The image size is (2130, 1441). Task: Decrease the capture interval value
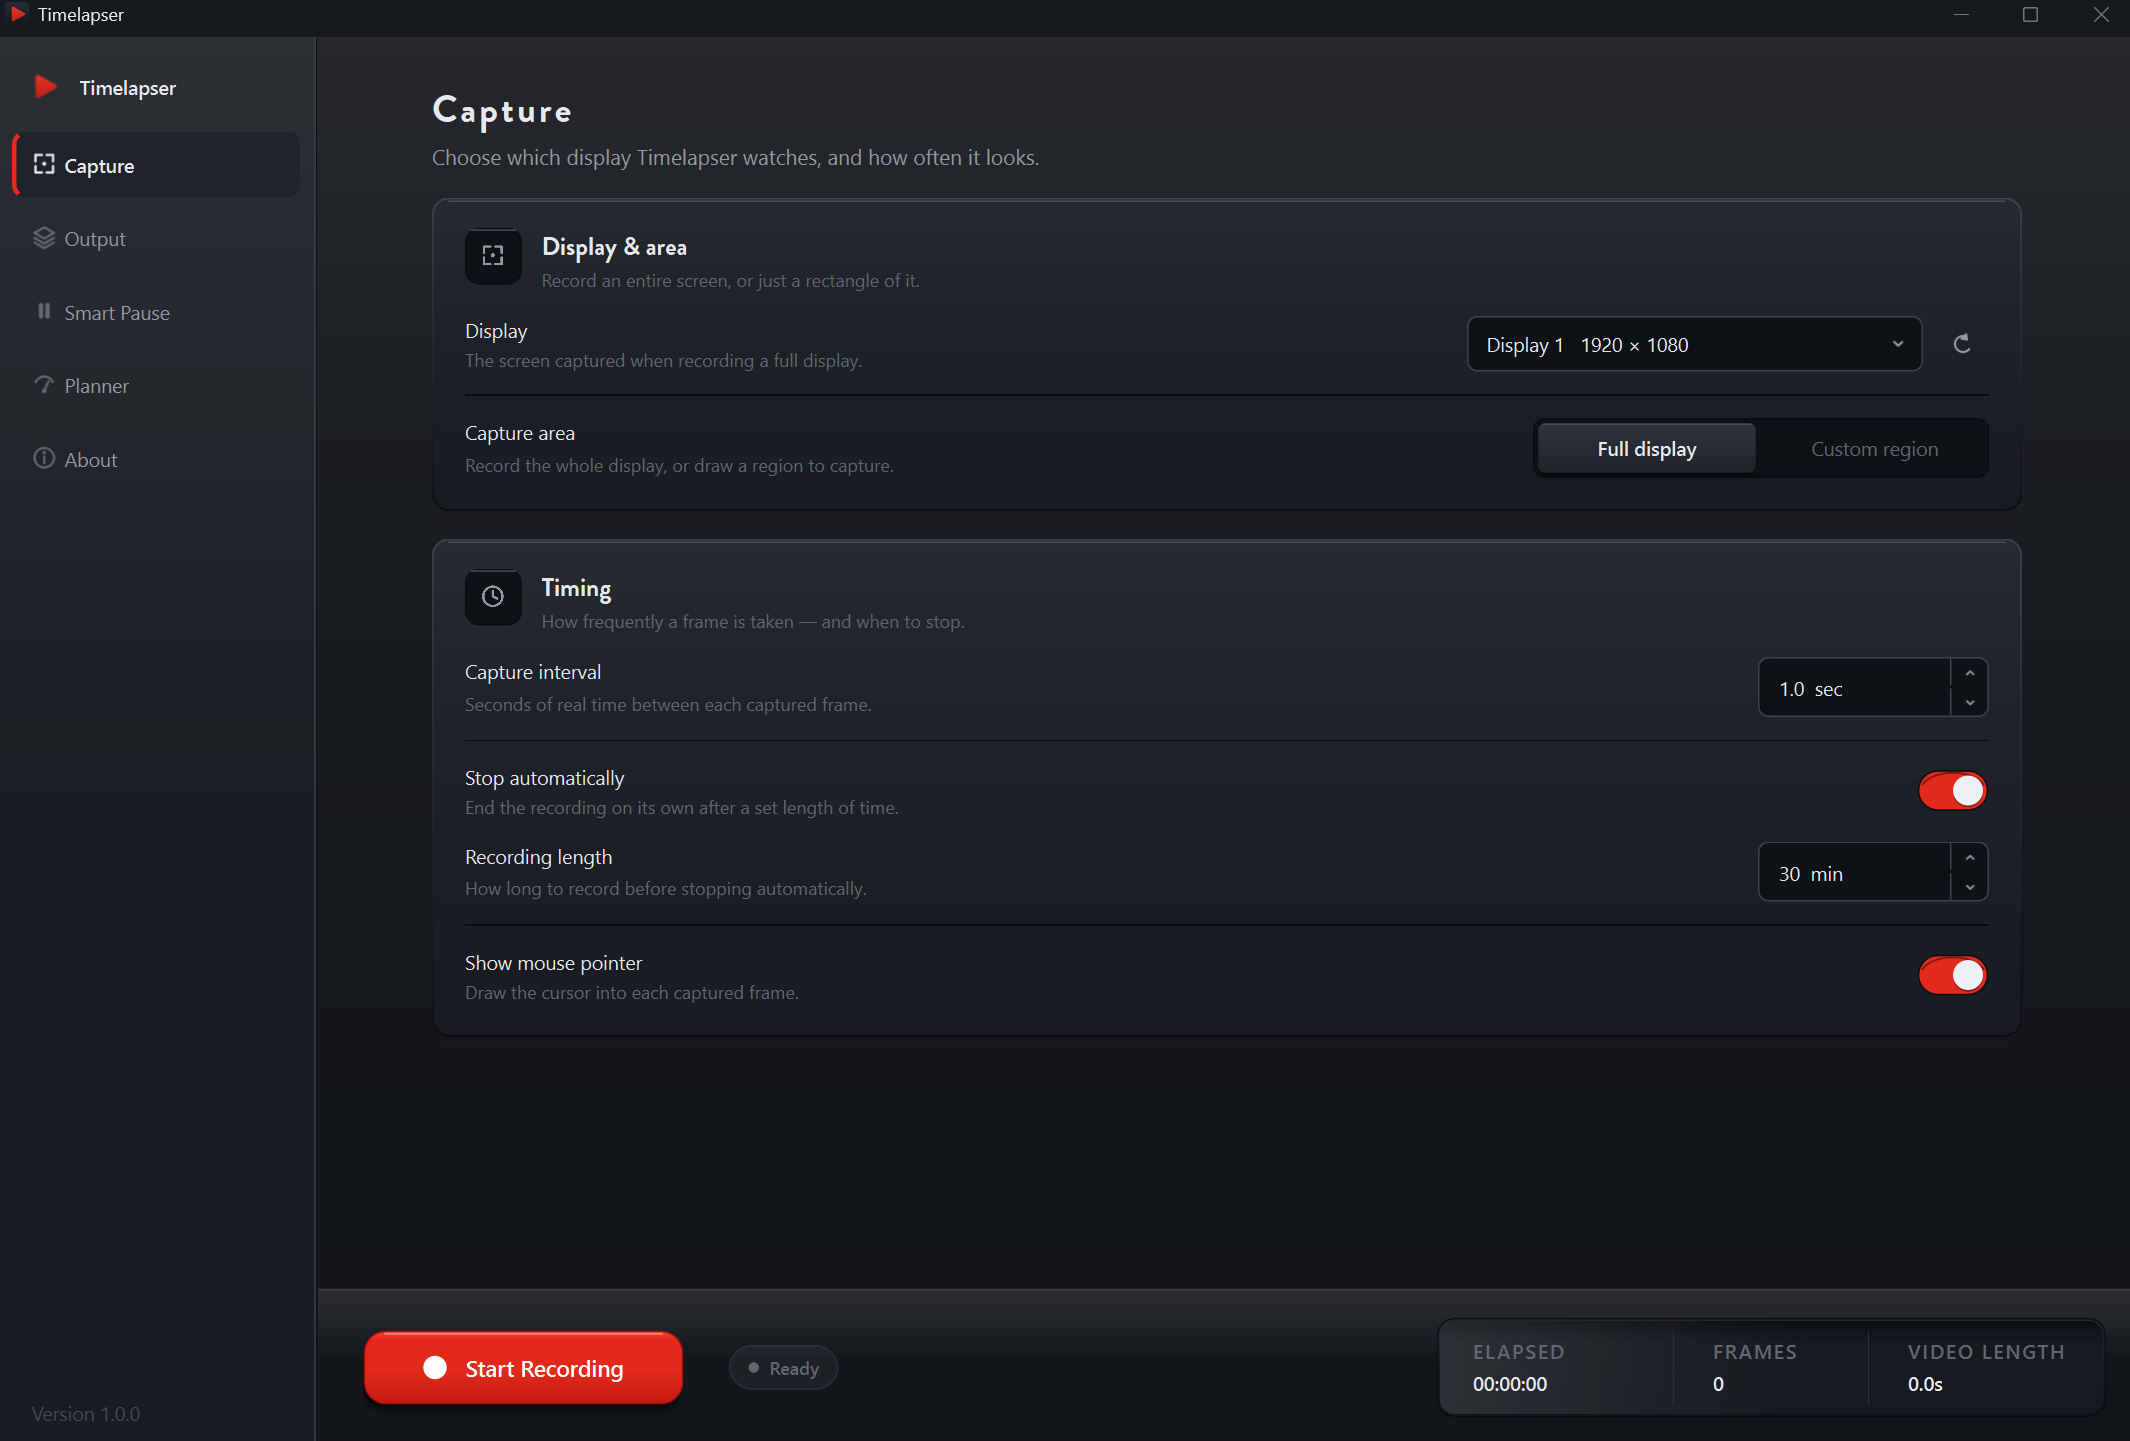(x=1970, y=702)
